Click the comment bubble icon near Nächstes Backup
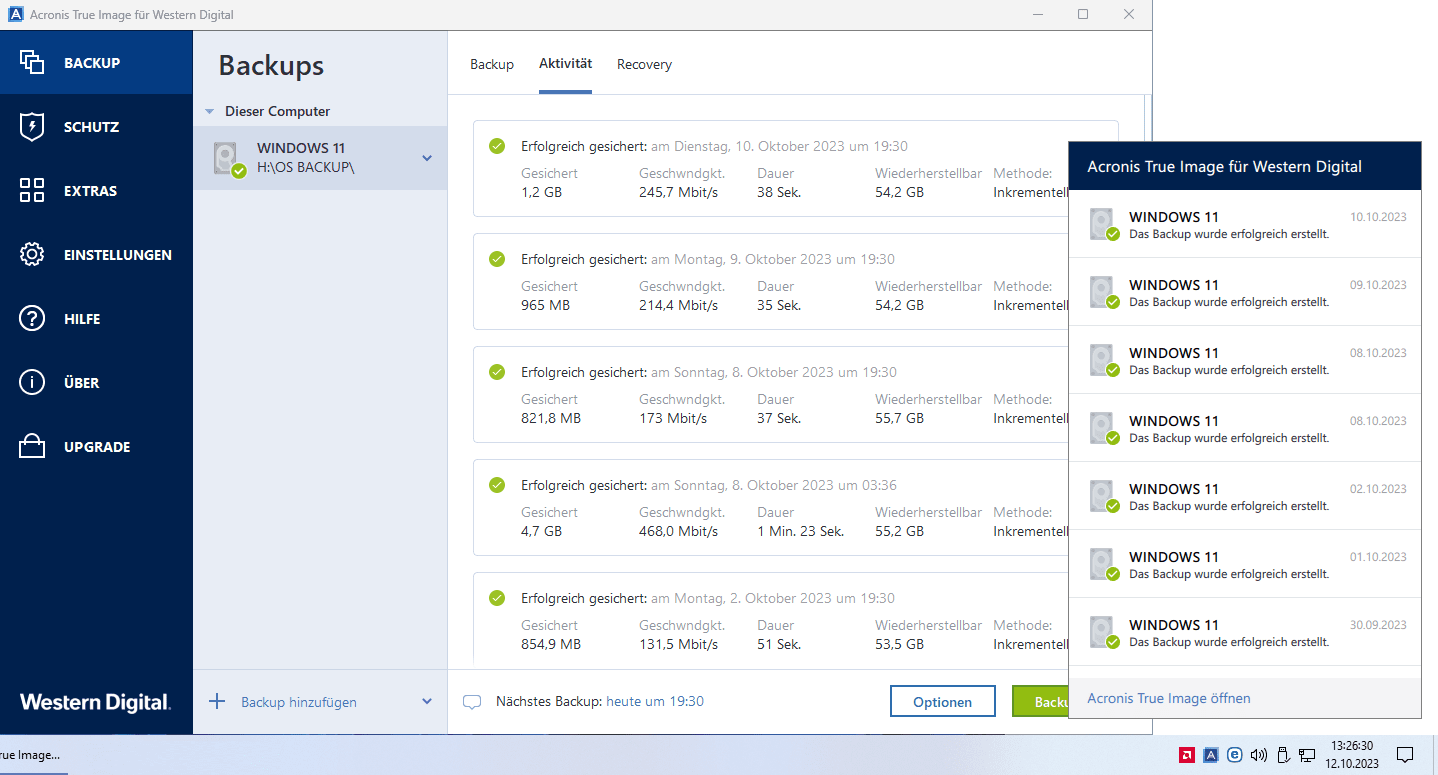Viewport: 1438px width, 775px height. pyautogui.click(x=472, y=702)
